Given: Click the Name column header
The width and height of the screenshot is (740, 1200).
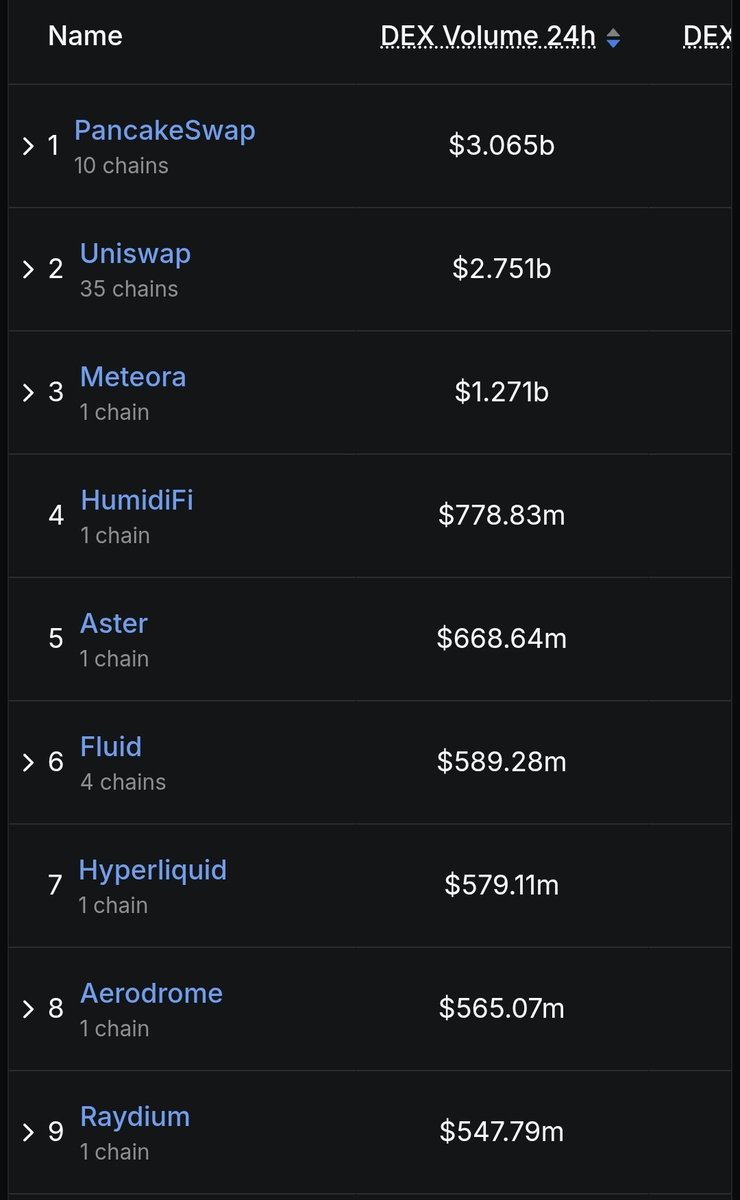Looking at the screenshot, I should coord(85,36).
